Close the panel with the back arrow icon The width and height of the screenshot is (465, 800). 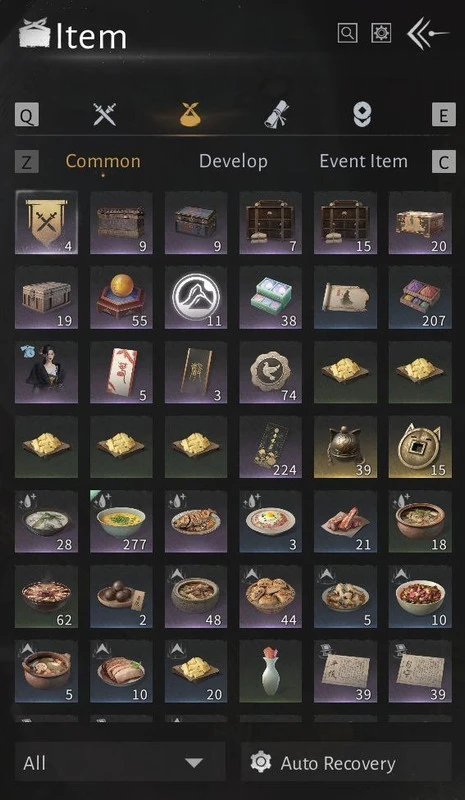pos(427,34)
